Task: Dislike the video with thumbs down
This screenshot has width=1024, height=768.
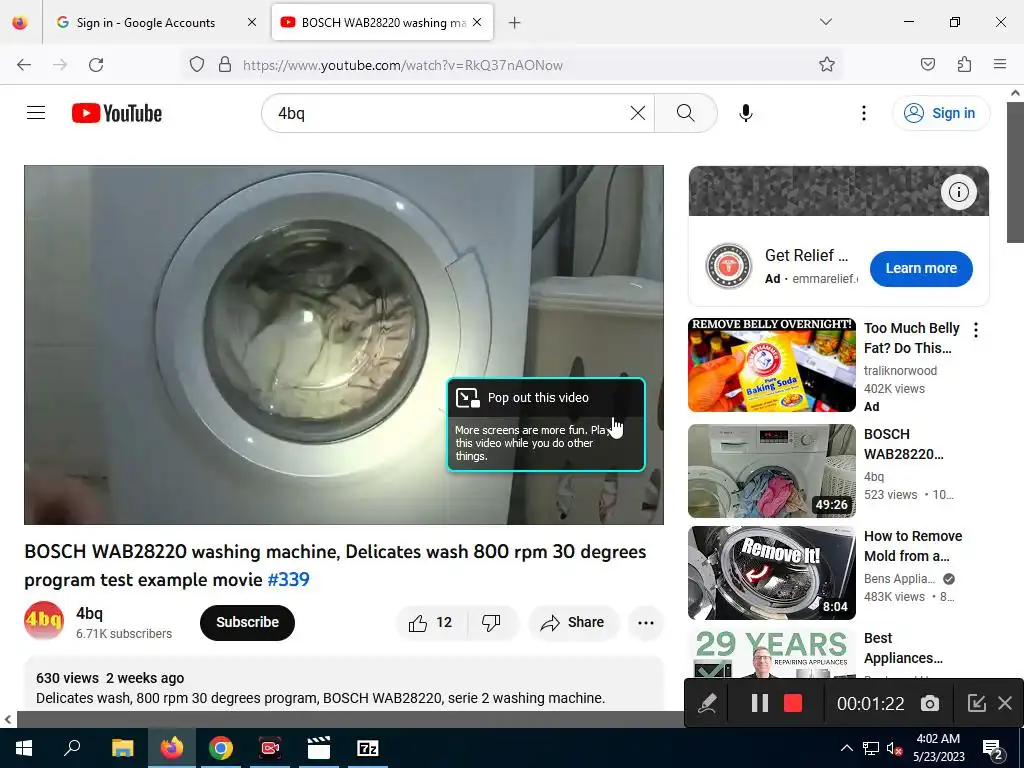Action: tap(492, 622)
